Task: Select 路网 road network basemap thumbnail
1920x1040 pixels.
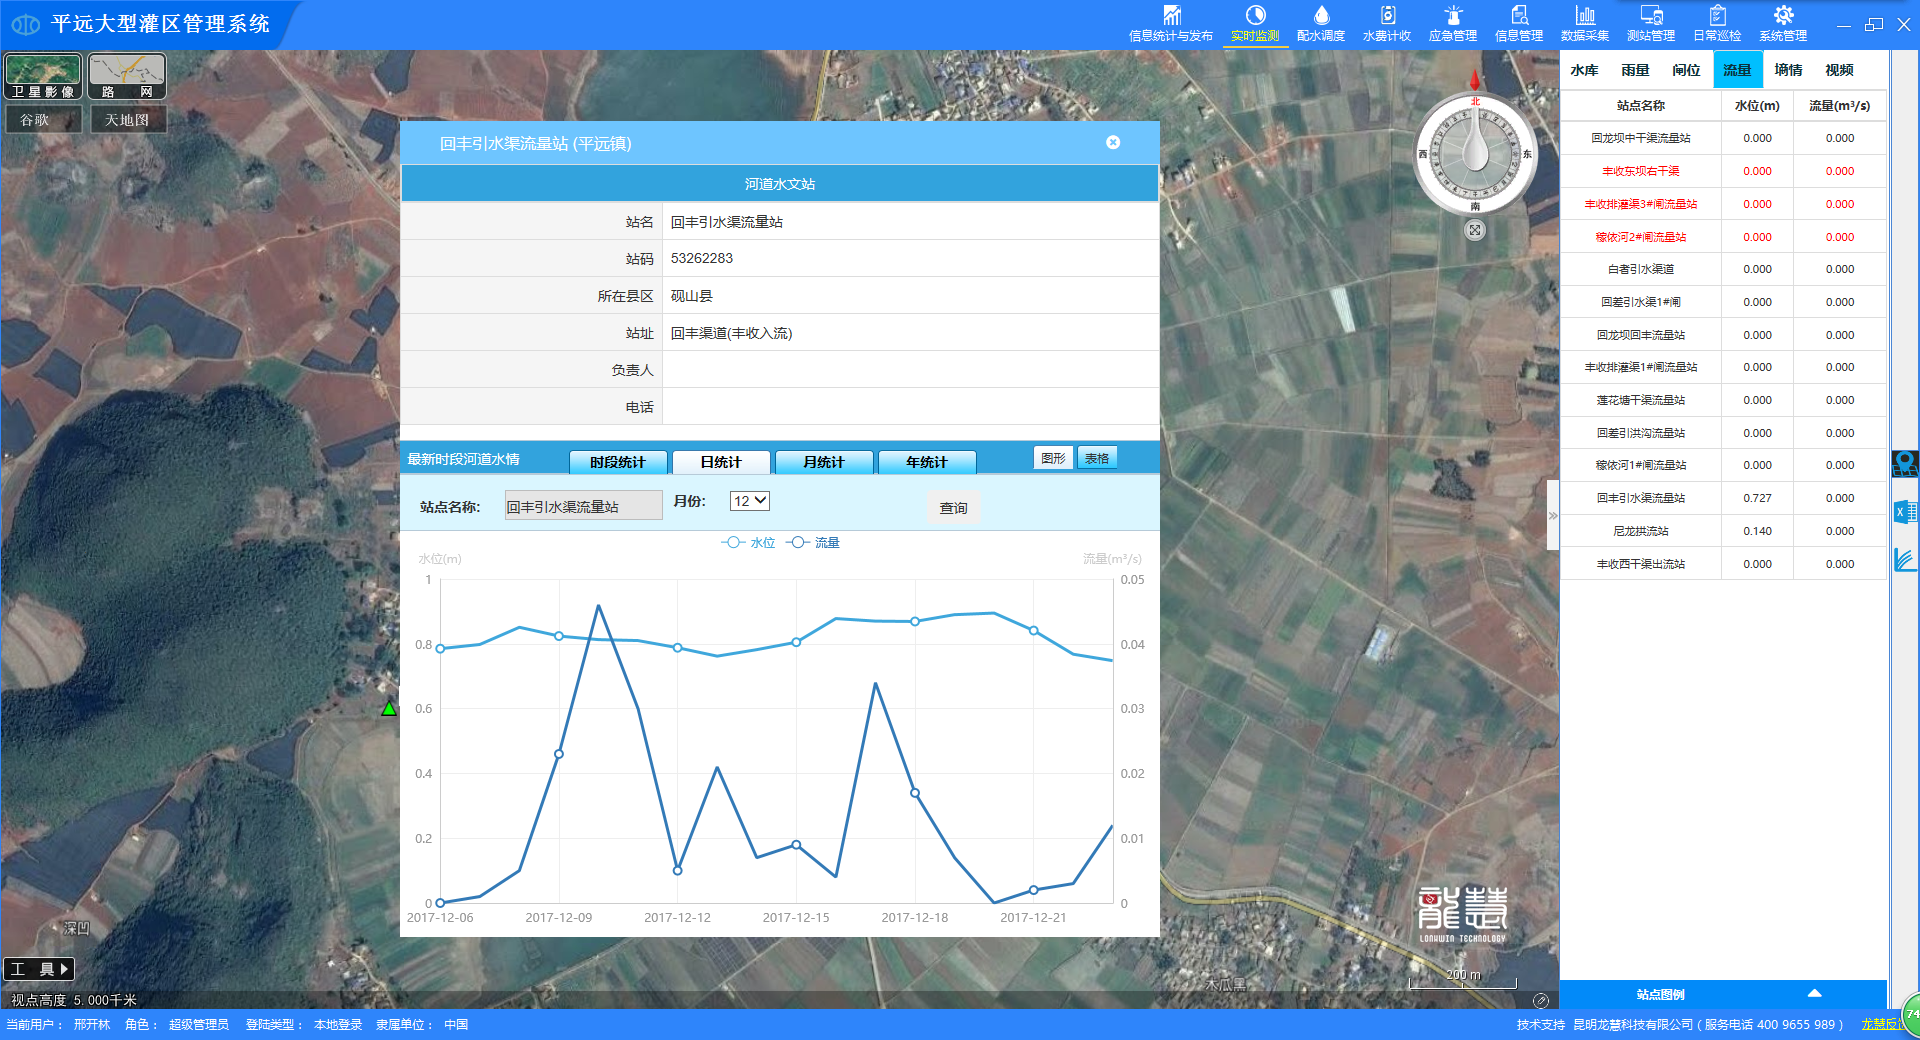Action: [127, 76]
